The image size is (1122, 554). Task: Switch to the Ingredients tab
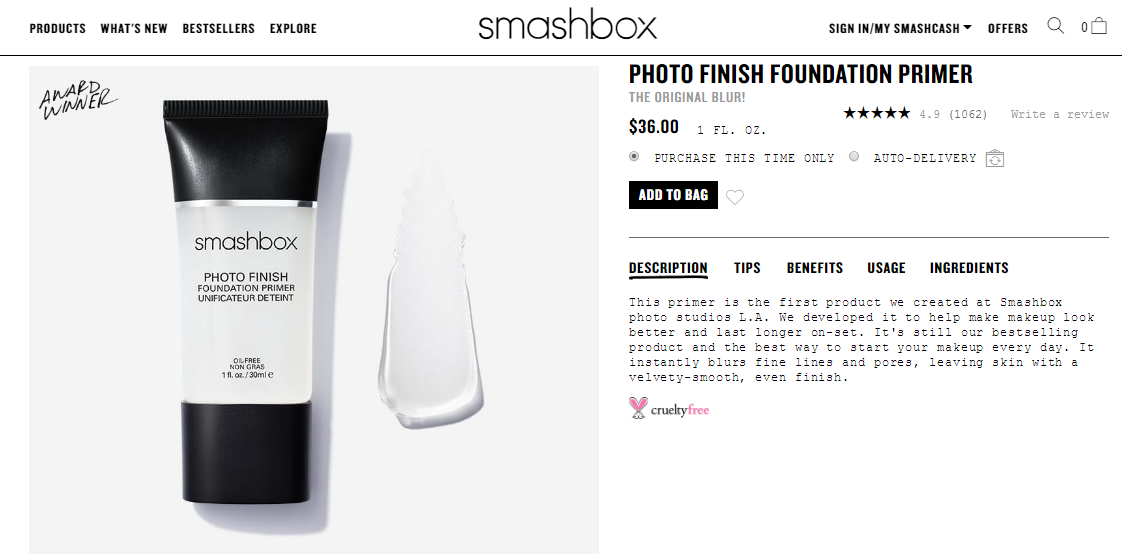[x=969, y=268]
